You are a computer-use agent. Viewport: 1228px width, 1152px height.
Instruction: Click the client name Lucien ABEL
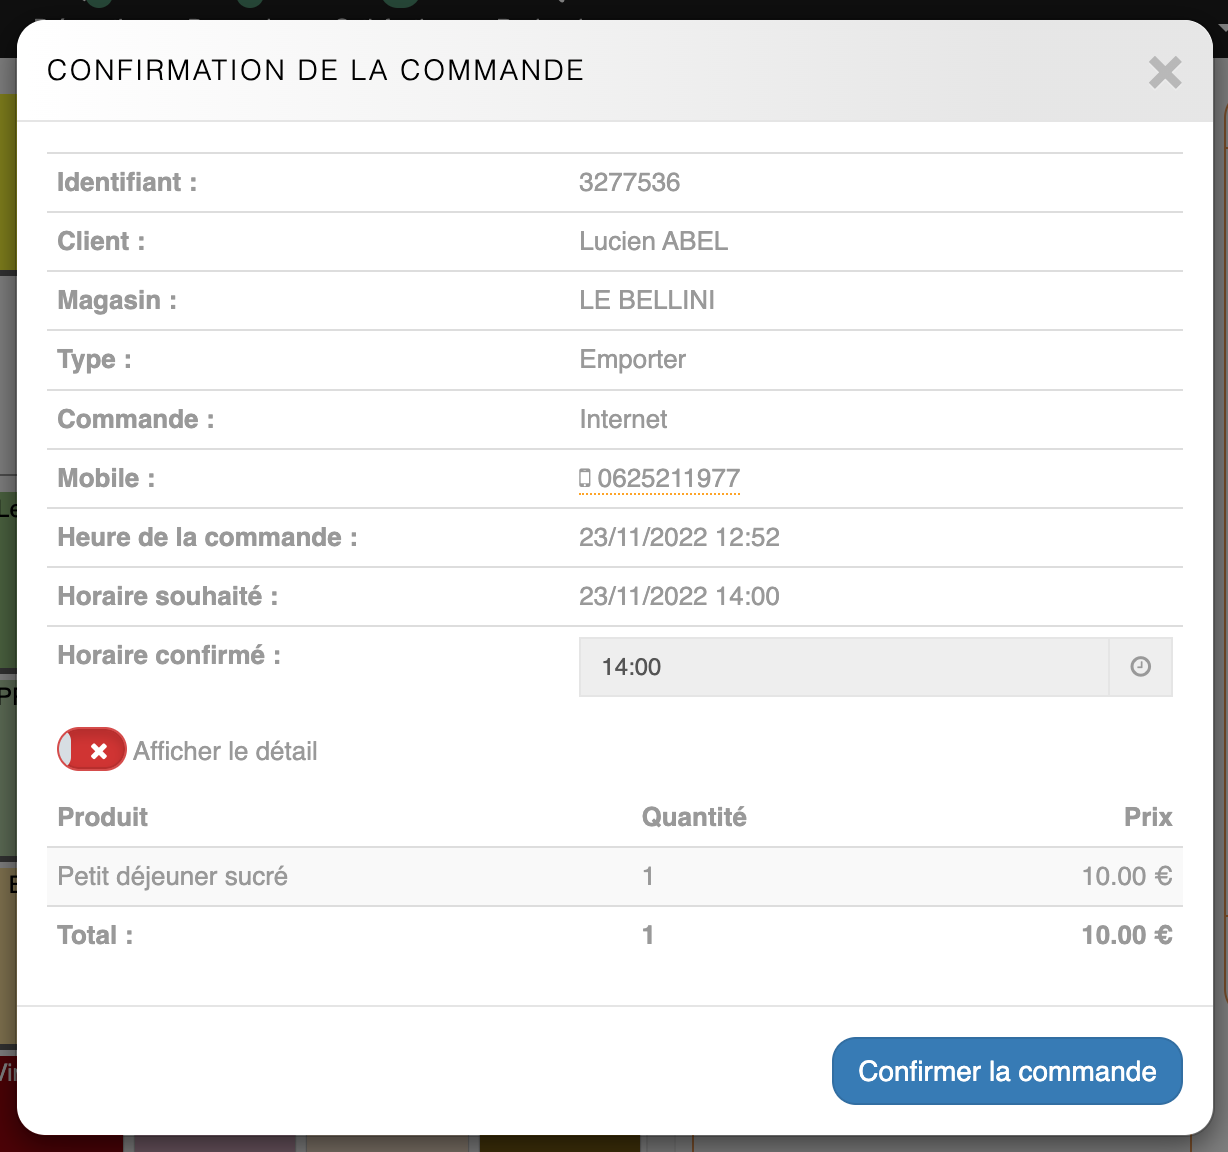[x=653, y=241]
